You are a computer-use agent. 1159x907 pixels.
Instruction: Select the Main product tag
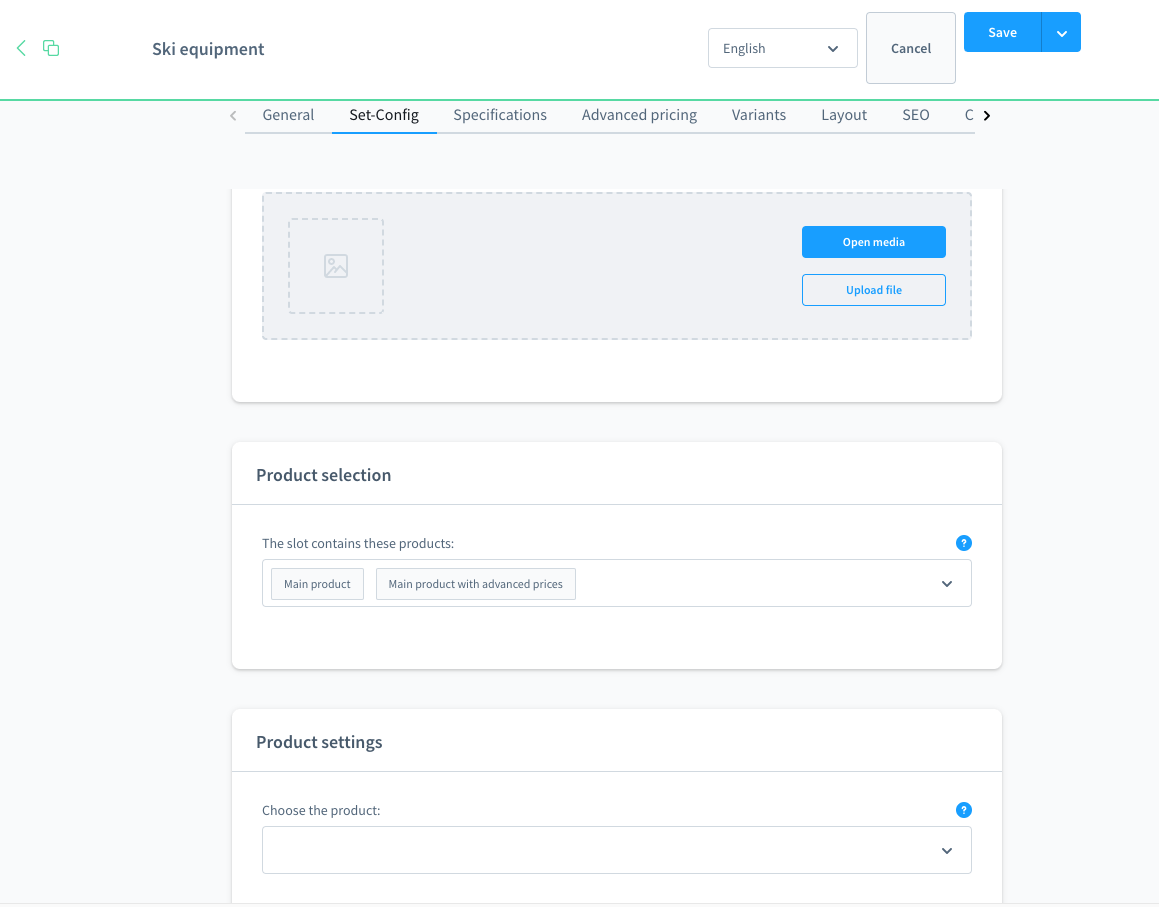point(317,584)
